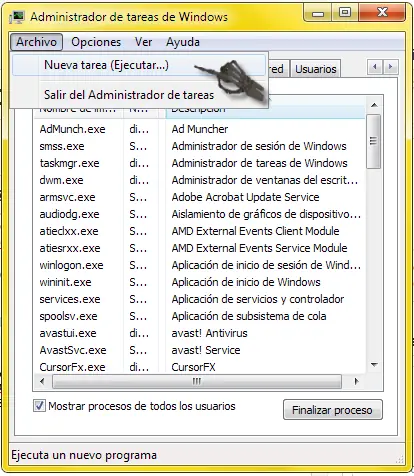The image size is (414, 476).
Task: Select the atieclxx.exe process
Action: [69, 231]
